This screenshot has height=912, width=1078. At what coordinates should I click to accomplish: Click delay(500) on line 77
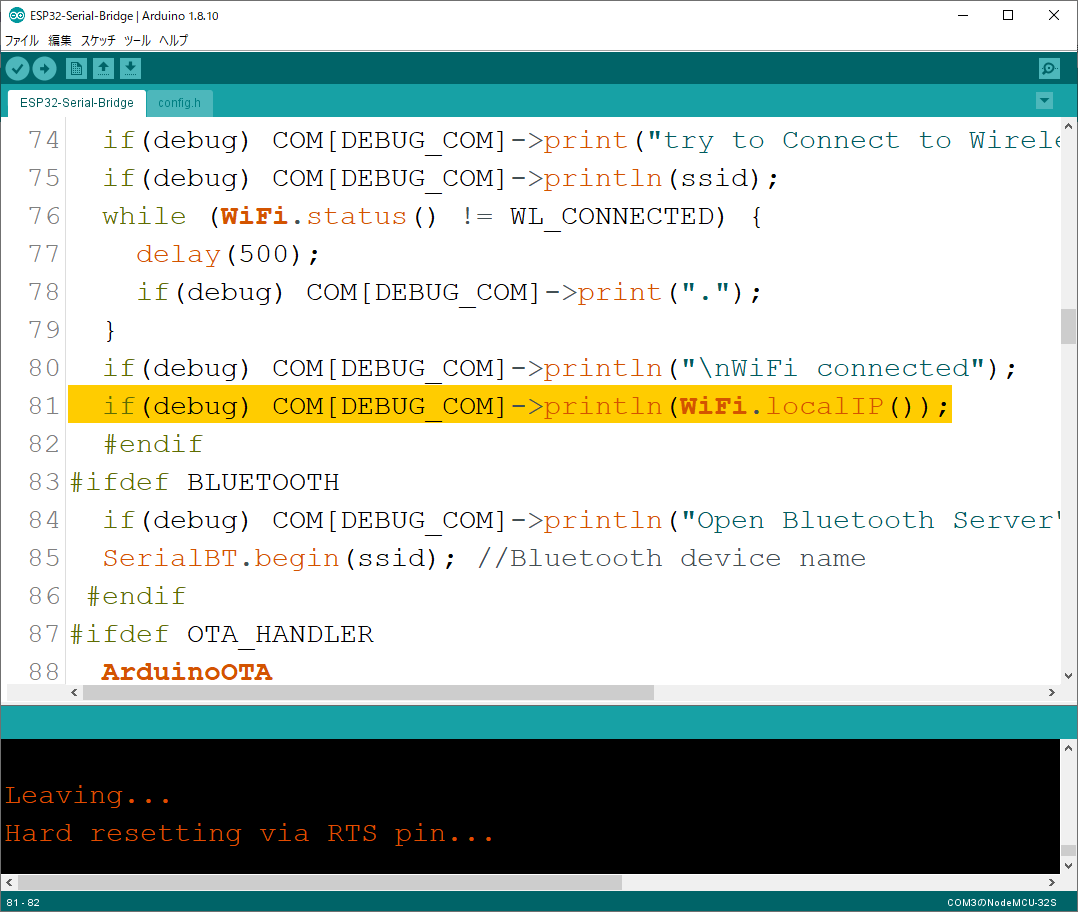pos(228,255)
